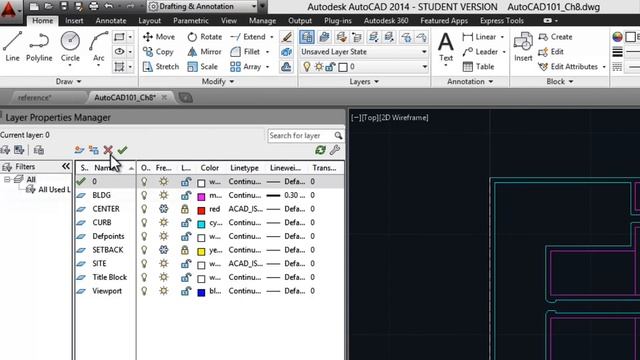Click the Search for layer field
Image resolution: width=640 pixels, height=360 pixels.
(x=305, y=136)
